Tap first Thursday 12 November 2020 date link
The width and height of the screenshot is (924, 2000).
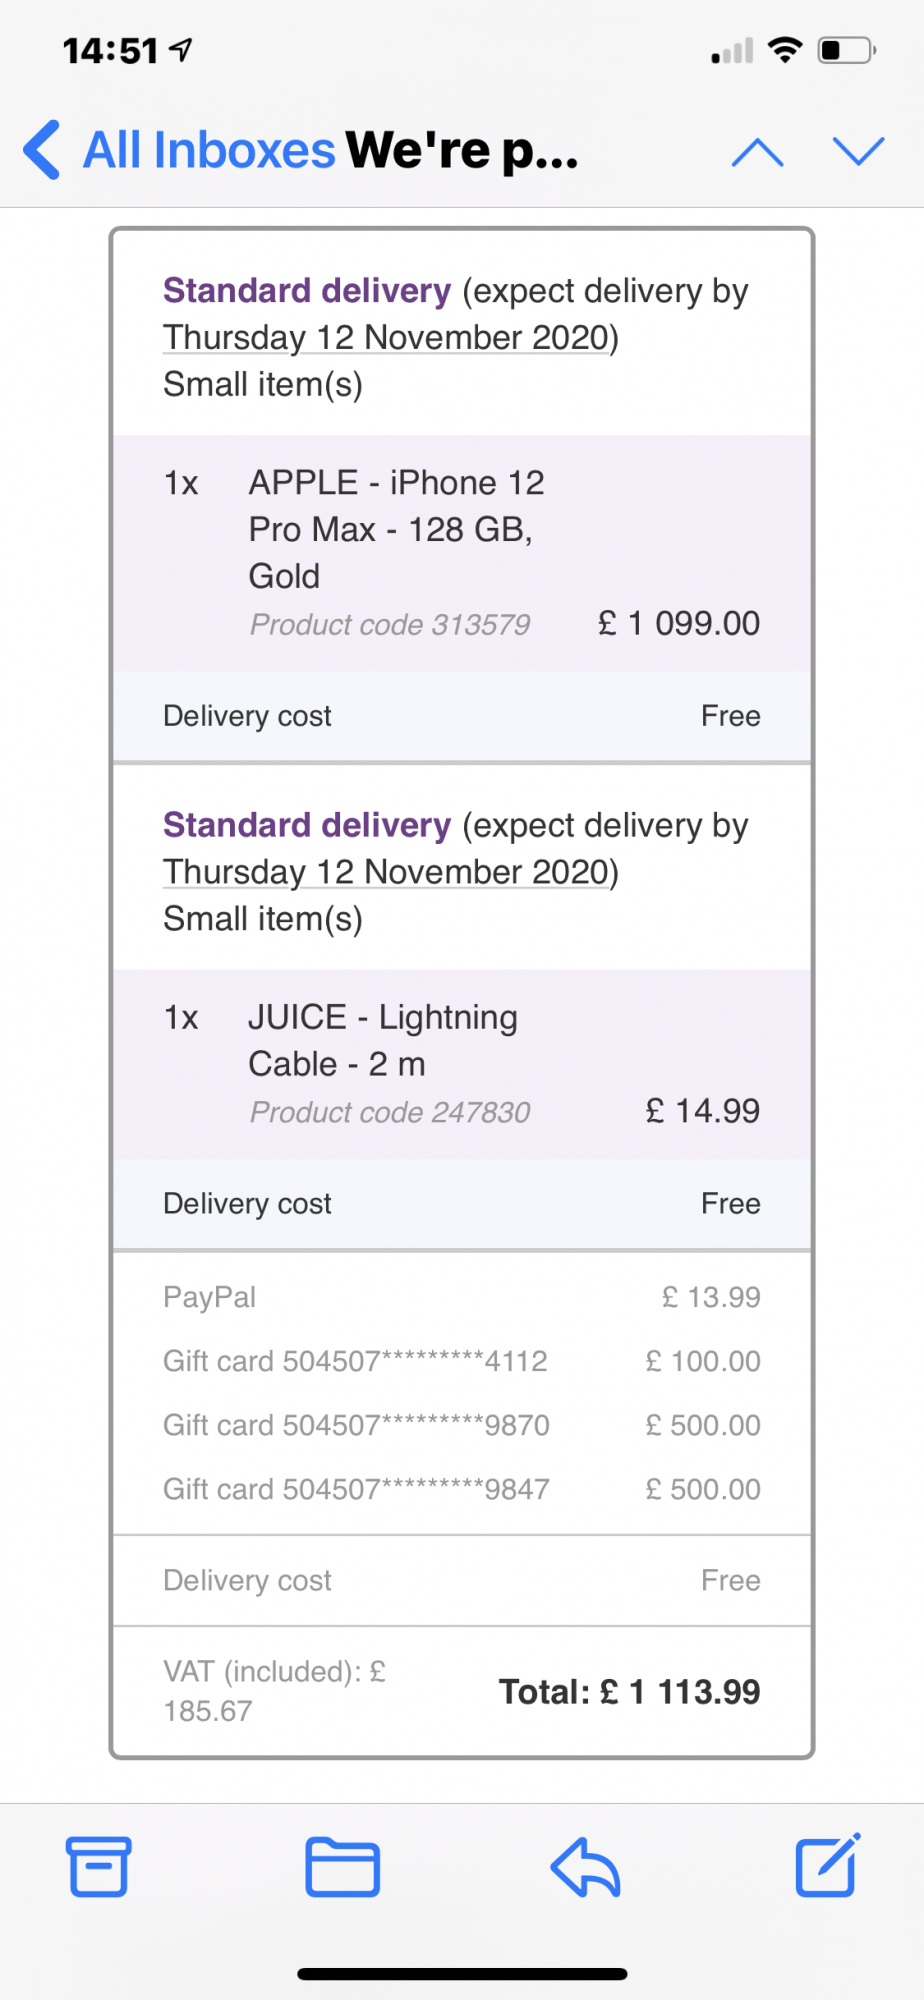390,338
